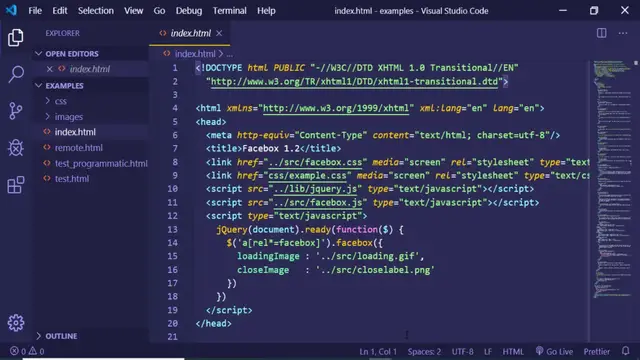
Task: Open the File menu
Action: (x=35, y=11)
